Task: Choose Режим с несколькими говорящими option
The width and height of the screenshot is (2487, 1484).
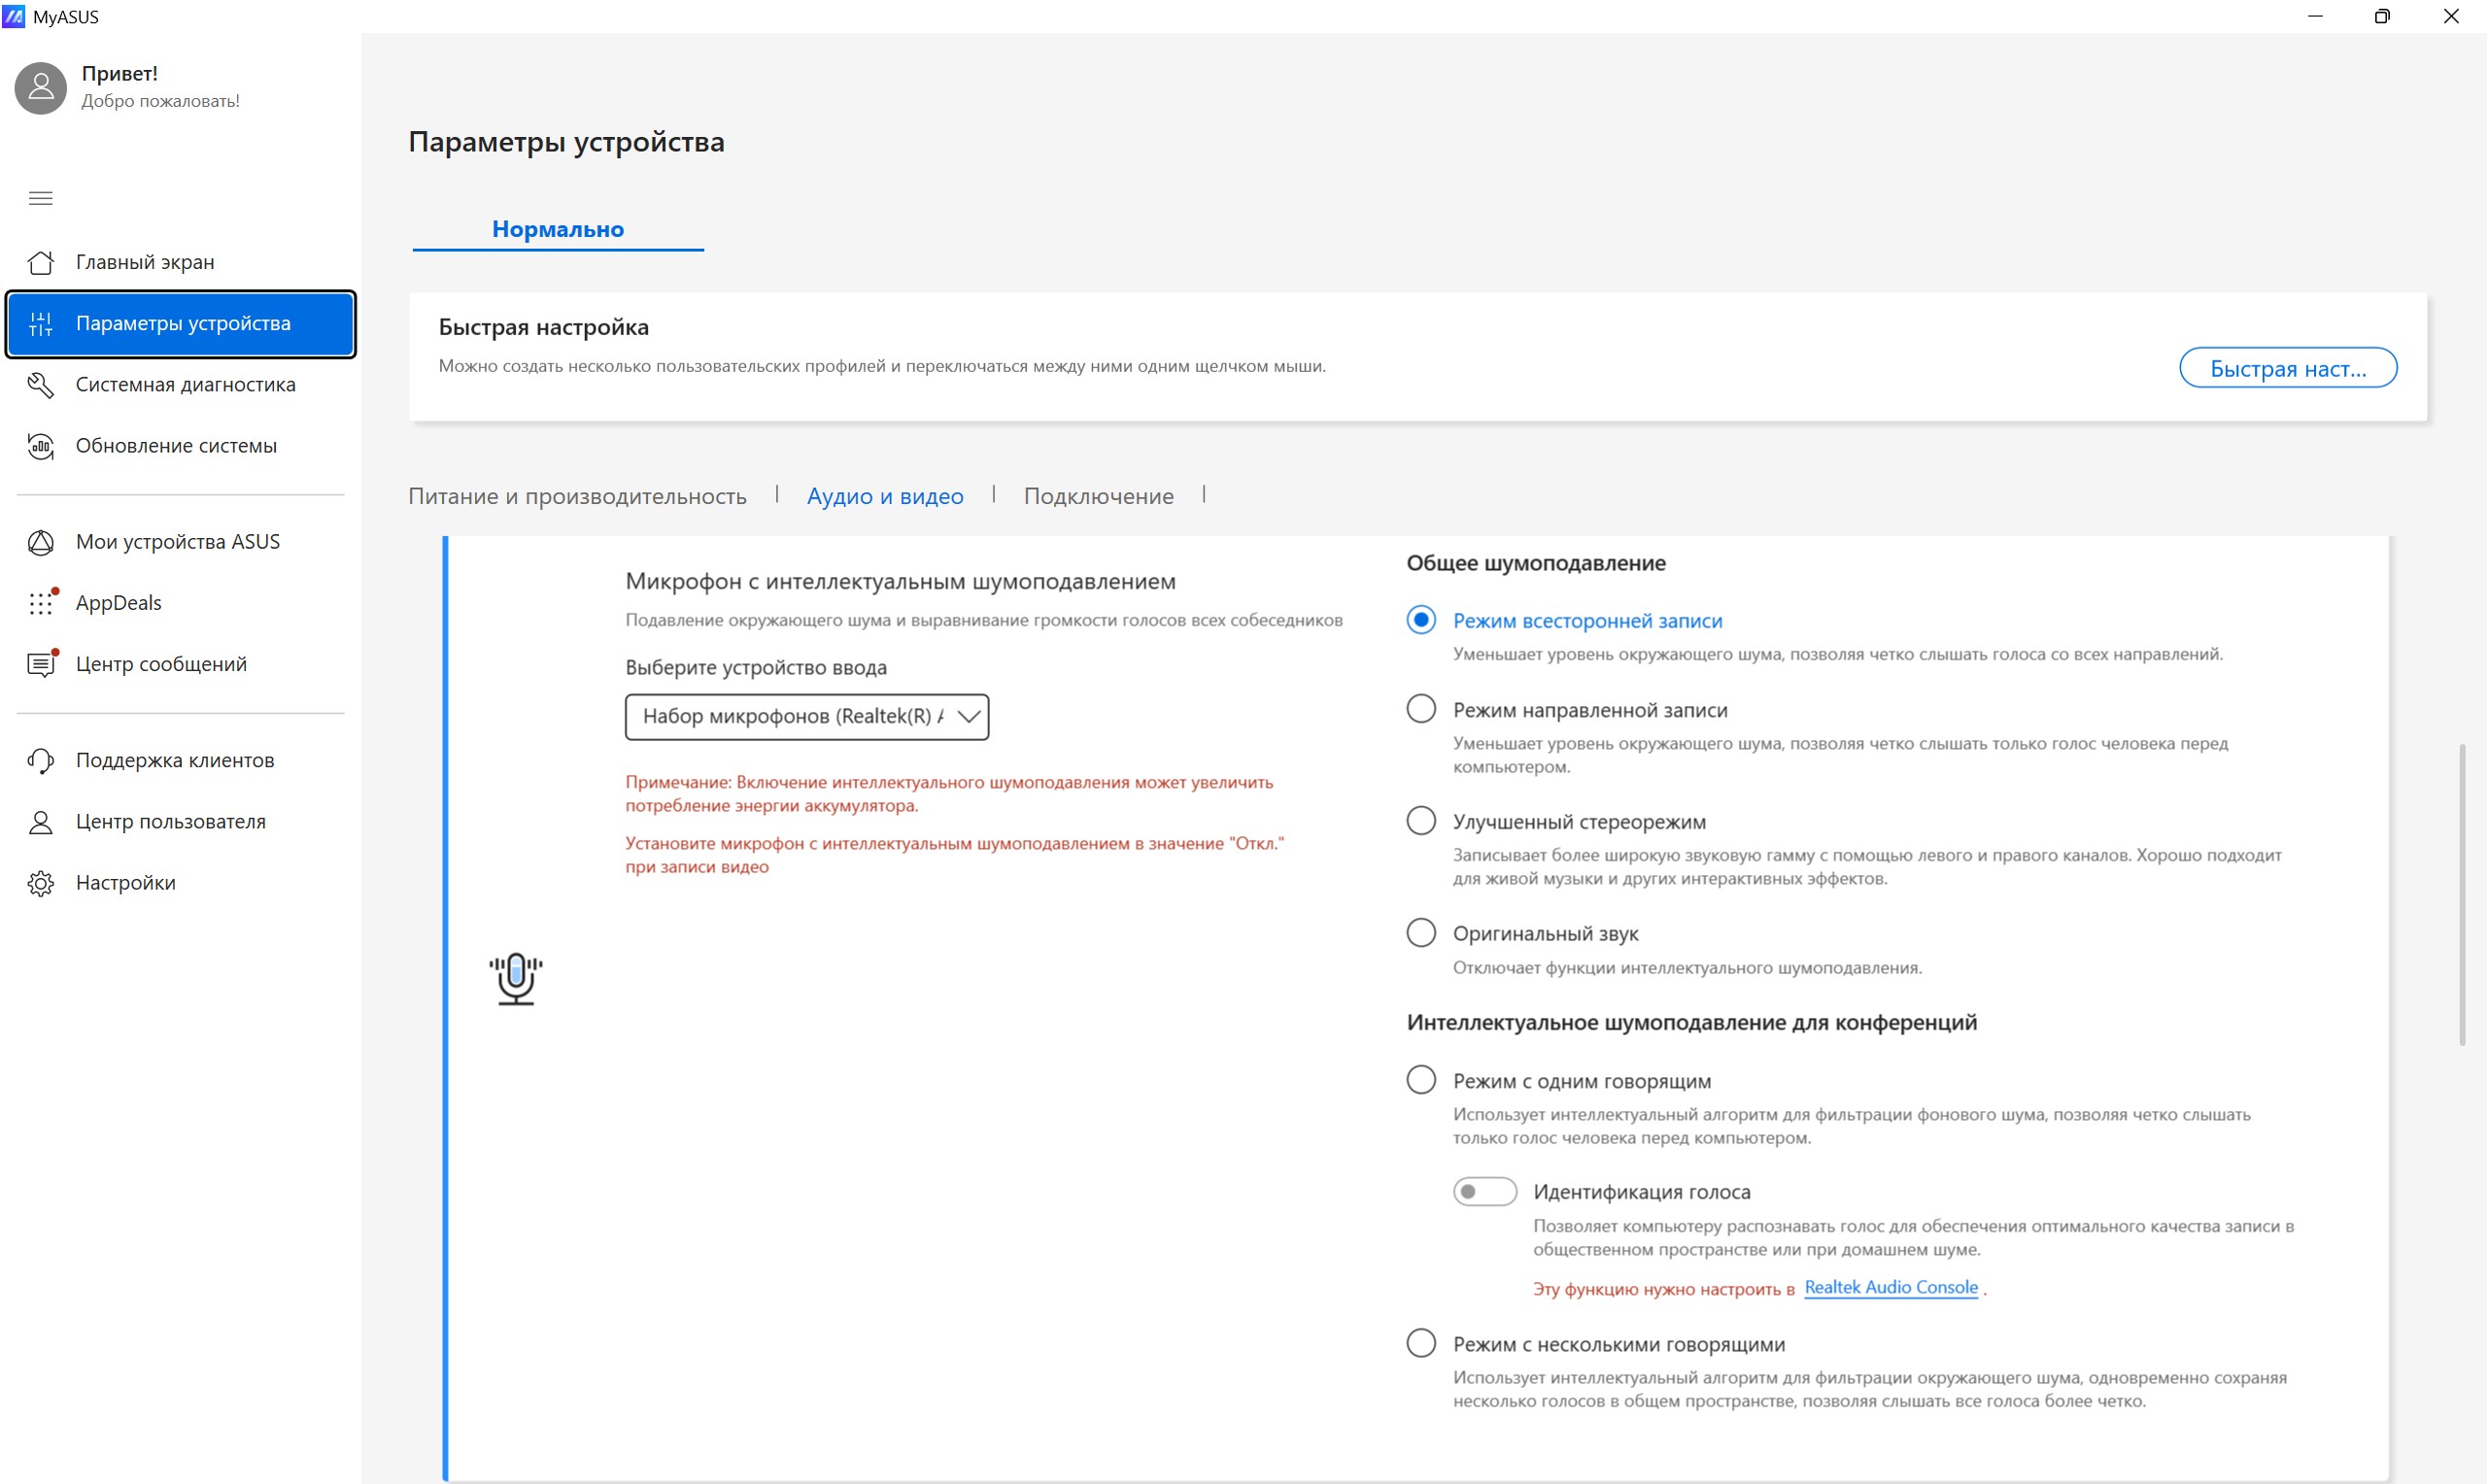Action: click(1421, 1343)
